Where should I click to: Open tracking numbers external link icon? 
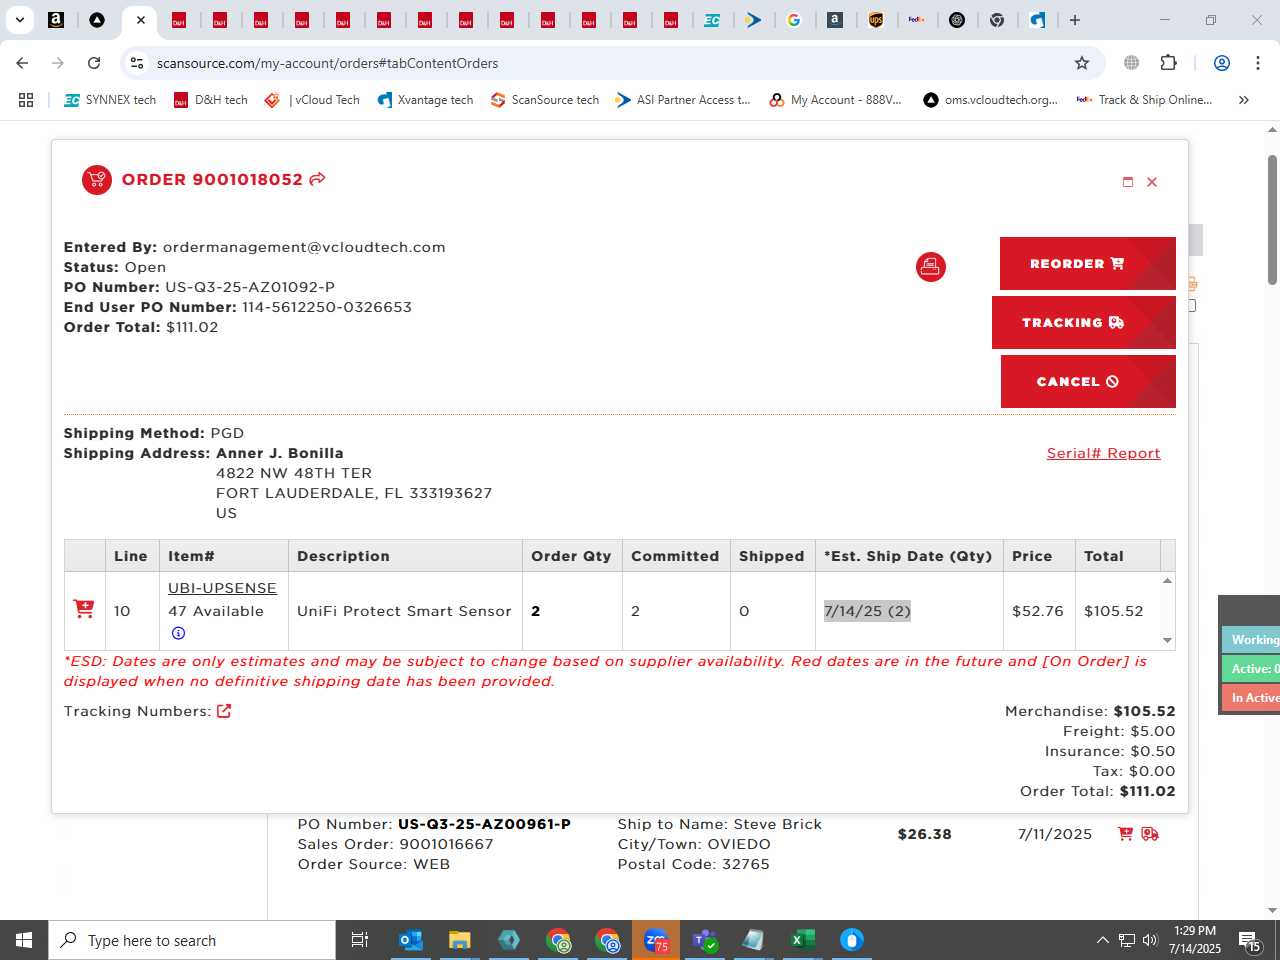tap(224, 711)
